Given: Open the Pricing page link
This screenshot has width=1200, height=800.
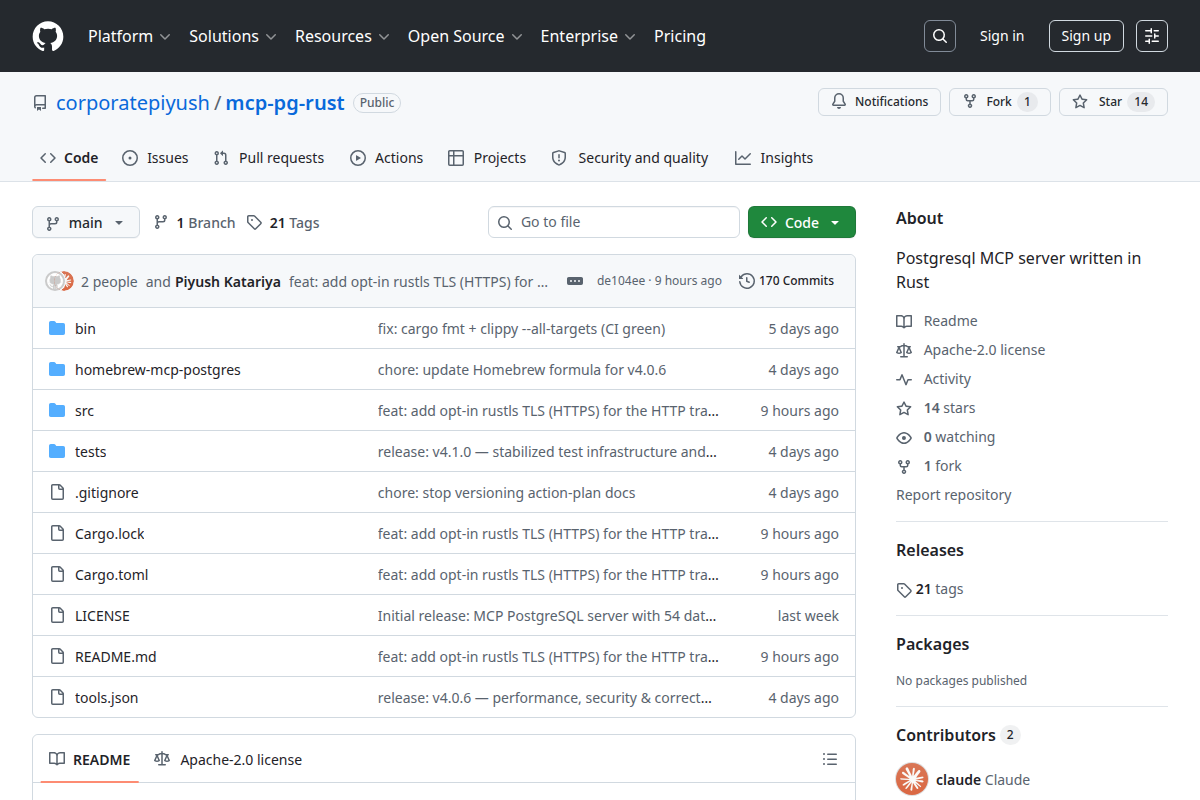Looking at the screenshot, I should [680, 36].
